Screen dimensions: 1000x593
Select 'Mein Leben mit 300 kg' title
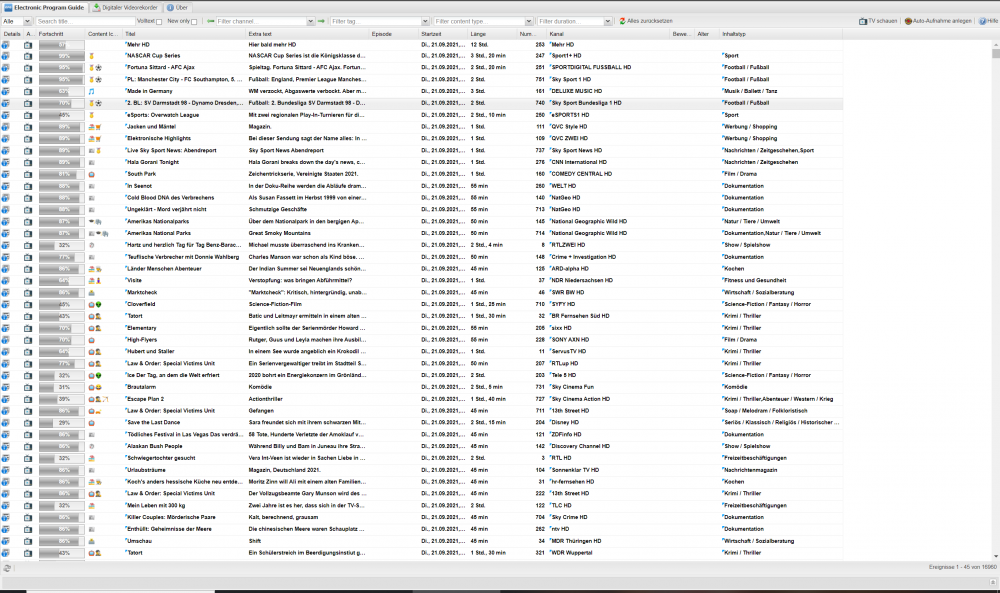point(156,505)
